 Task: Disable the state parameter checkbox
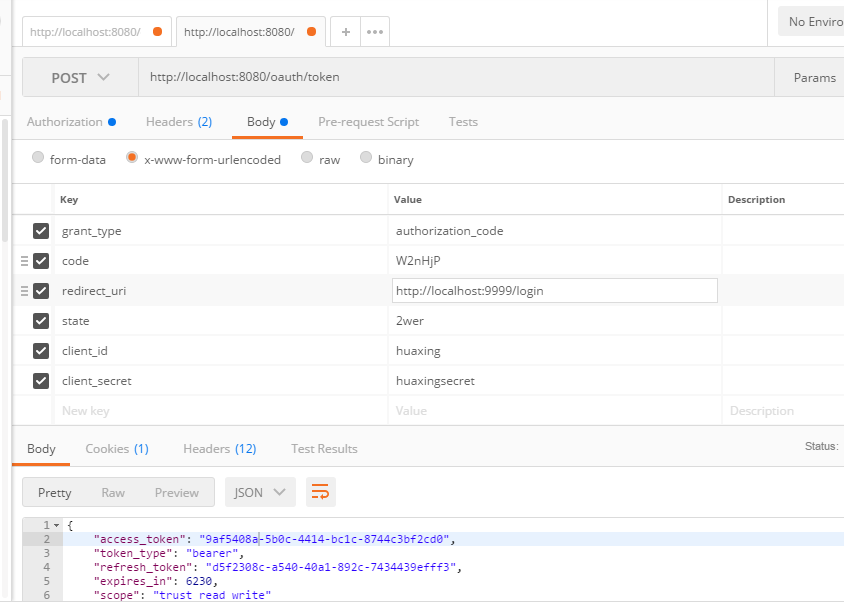click(x=41, y=321)
